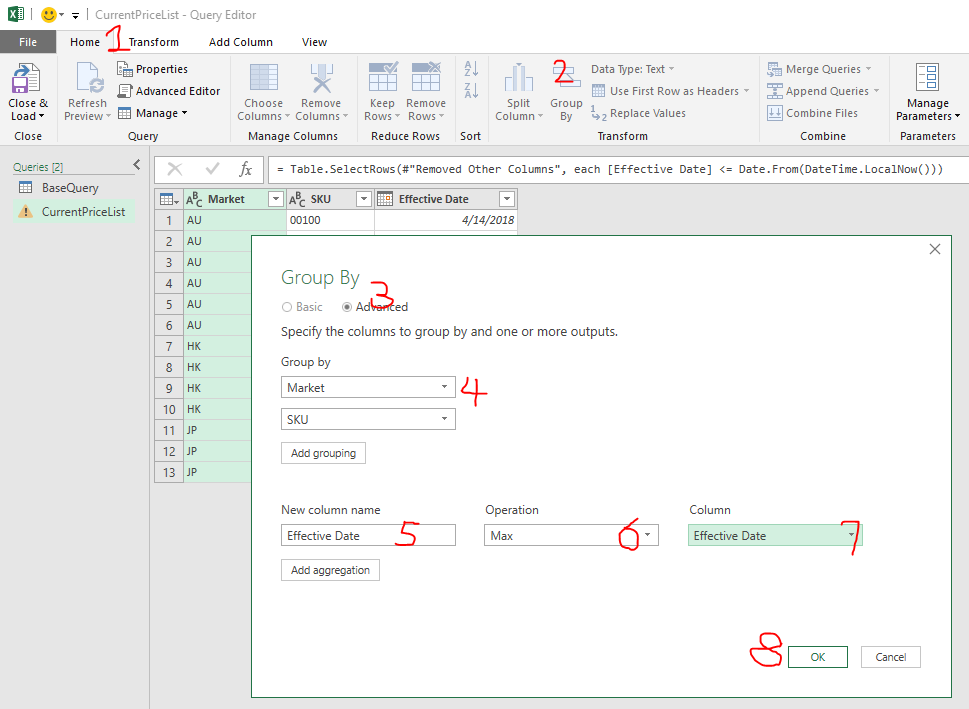The image size is (969, 709).
Task: Open the Add Column ribbon tab
Action: pyautogui.click(x=240, y=42)
